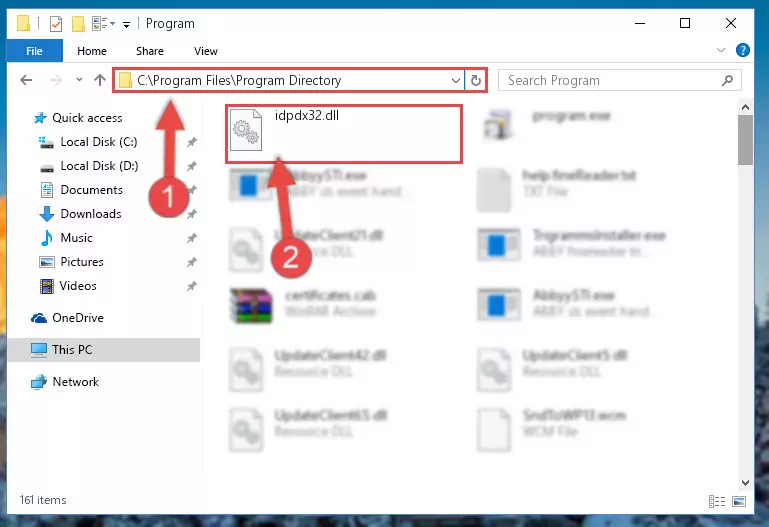Screen dimensions: 769x527
Task: Click the 161 items status text
Action: click(43, 500)
